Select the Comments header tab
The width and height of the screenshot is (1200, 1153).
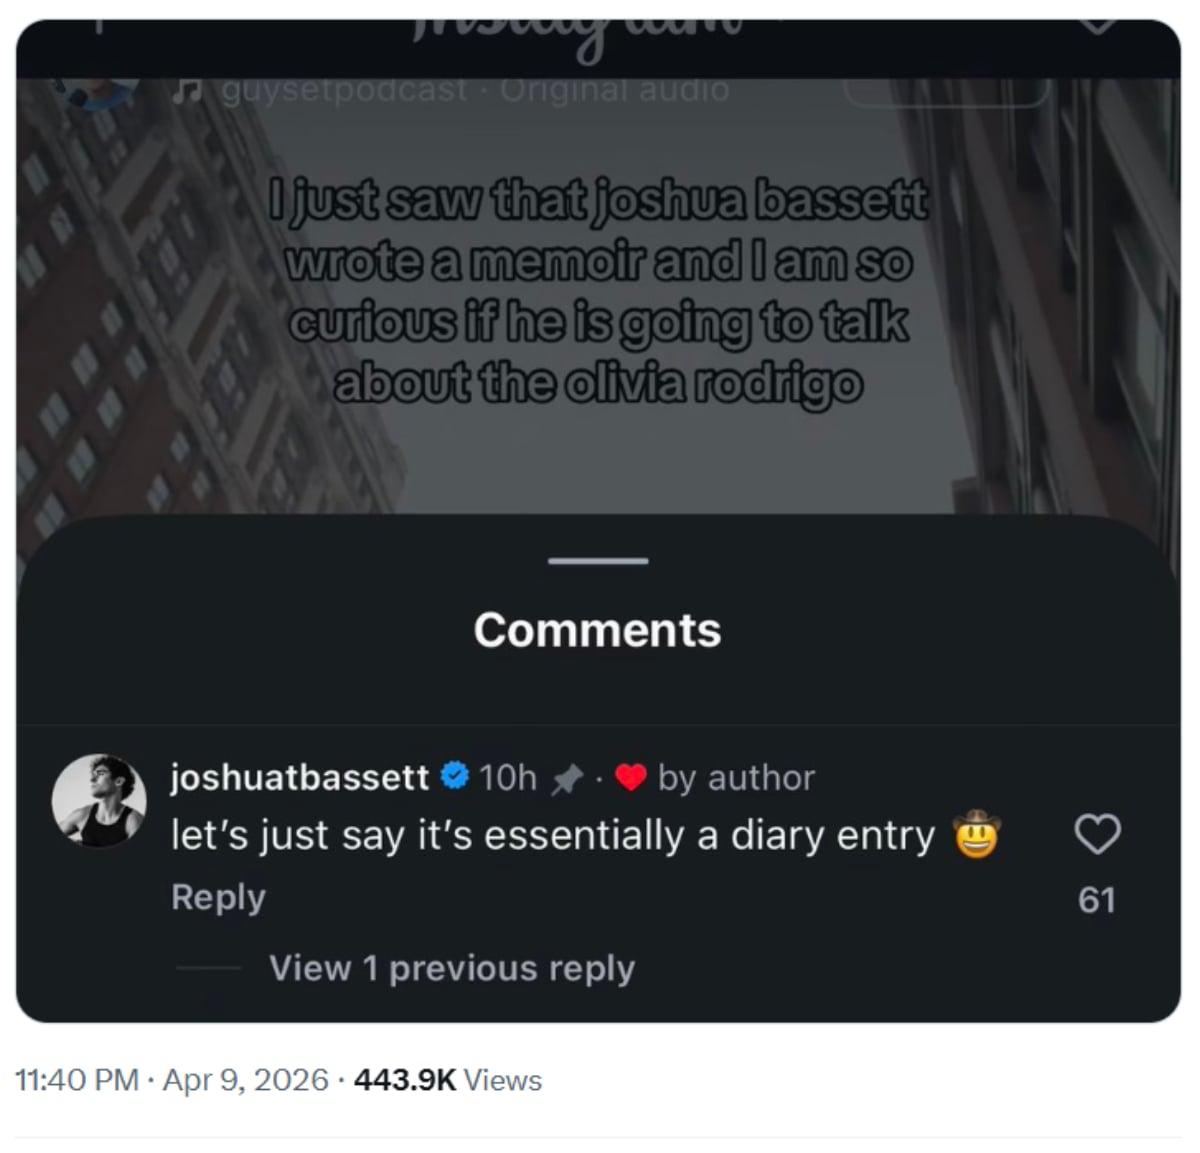pos(598,630)
